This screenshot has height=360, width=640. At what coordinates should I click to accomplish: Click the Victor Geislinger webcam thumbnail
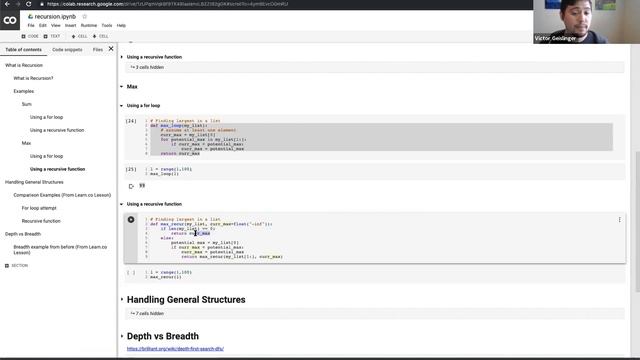point(586,22)
